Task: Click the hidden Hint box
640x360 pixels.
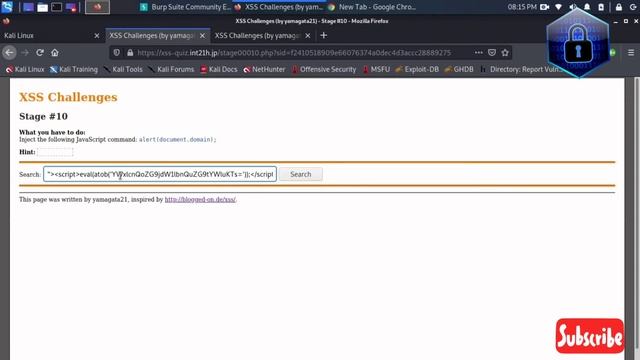Action: tap(55, 152)
